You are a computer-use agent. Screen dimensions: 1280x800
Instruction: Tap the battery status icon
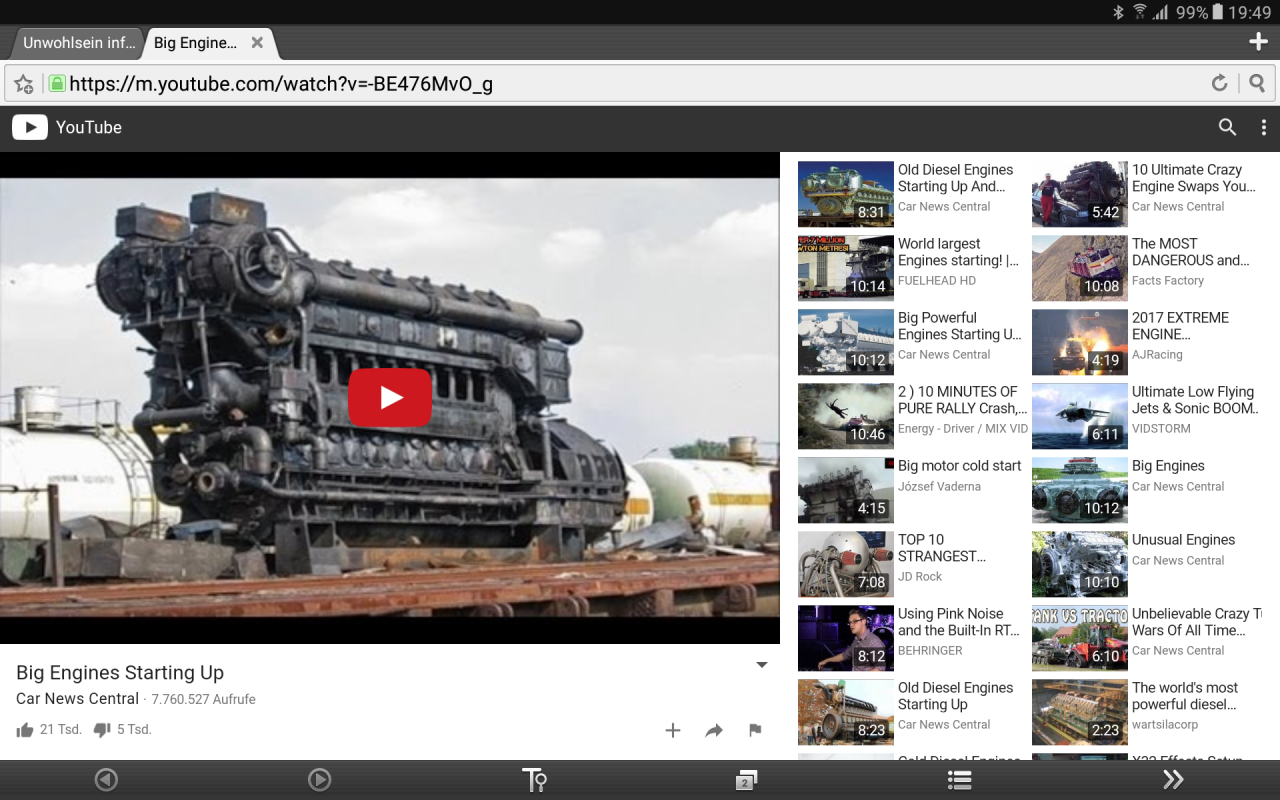(x=1217, y=12)
